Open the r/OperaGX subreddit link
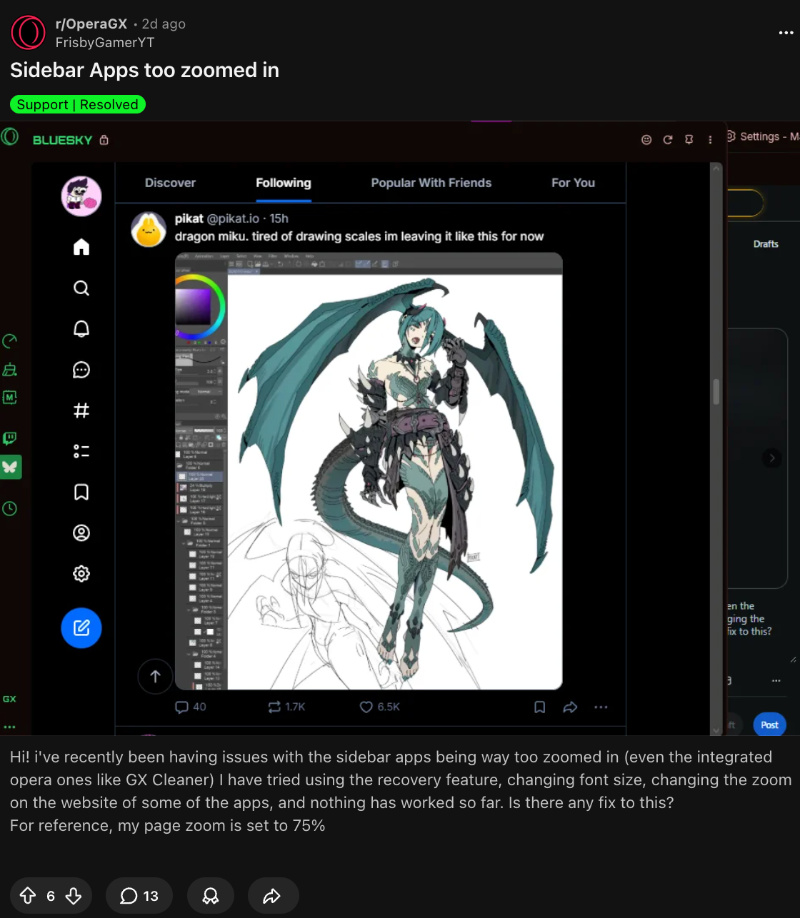Image resolution: width=800 pixels, height=918 pixels. [x=91, y=24]
